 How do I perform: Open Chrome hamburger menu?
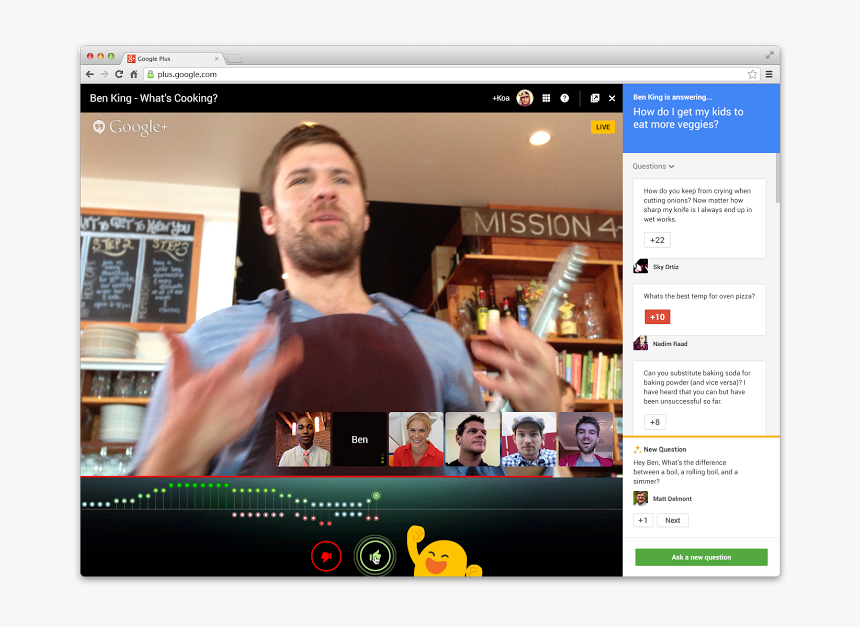(769, 74)
